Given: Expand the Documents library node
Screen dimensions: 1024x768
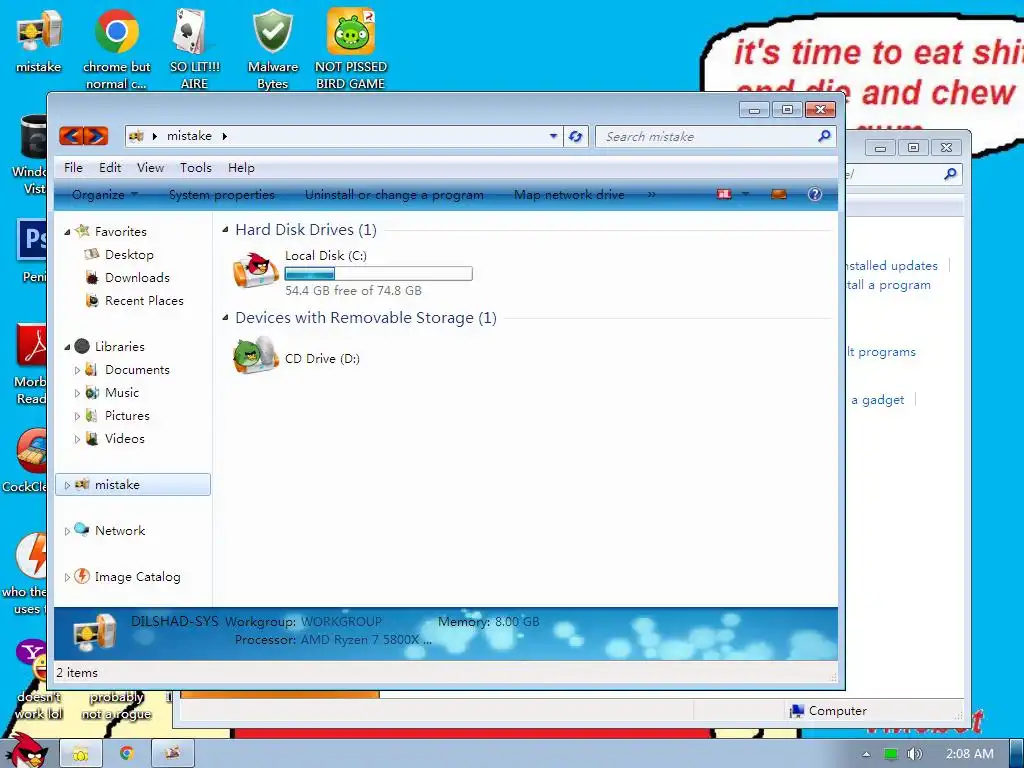Looking at the screenshot, I should coord(77,370).
